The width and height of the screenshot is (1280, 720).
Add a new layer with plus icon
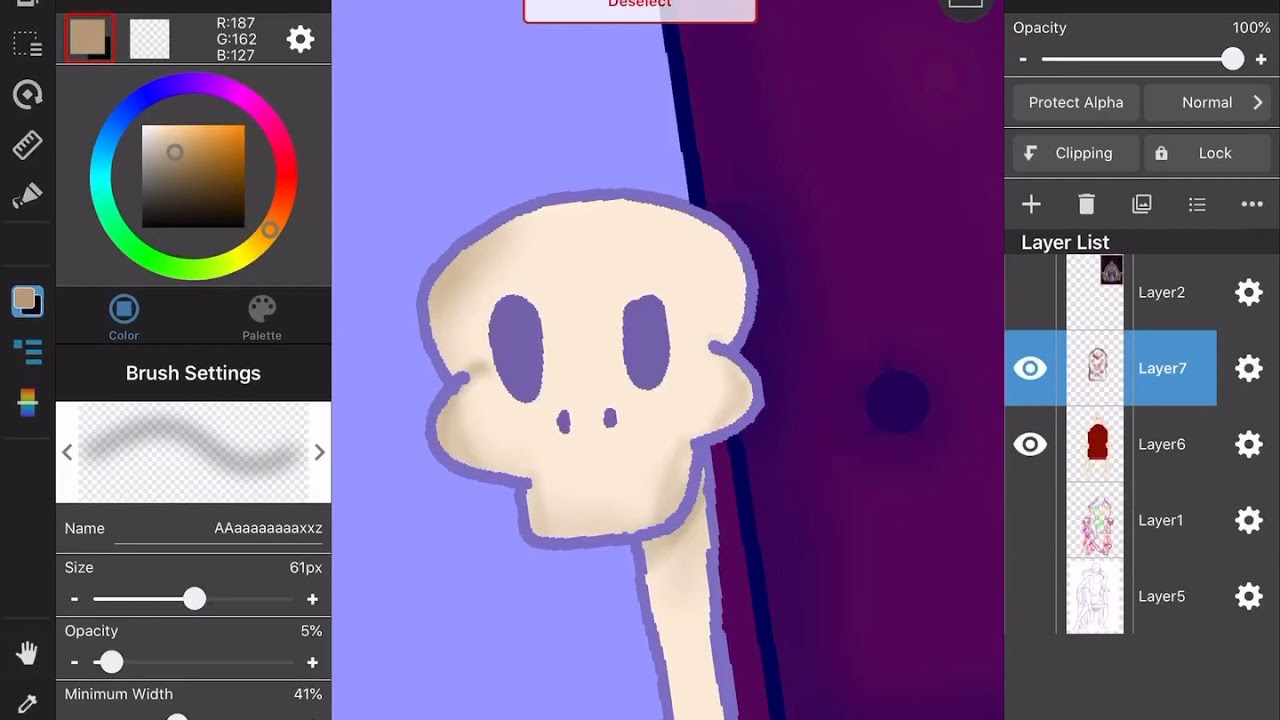click(1031, 204)
